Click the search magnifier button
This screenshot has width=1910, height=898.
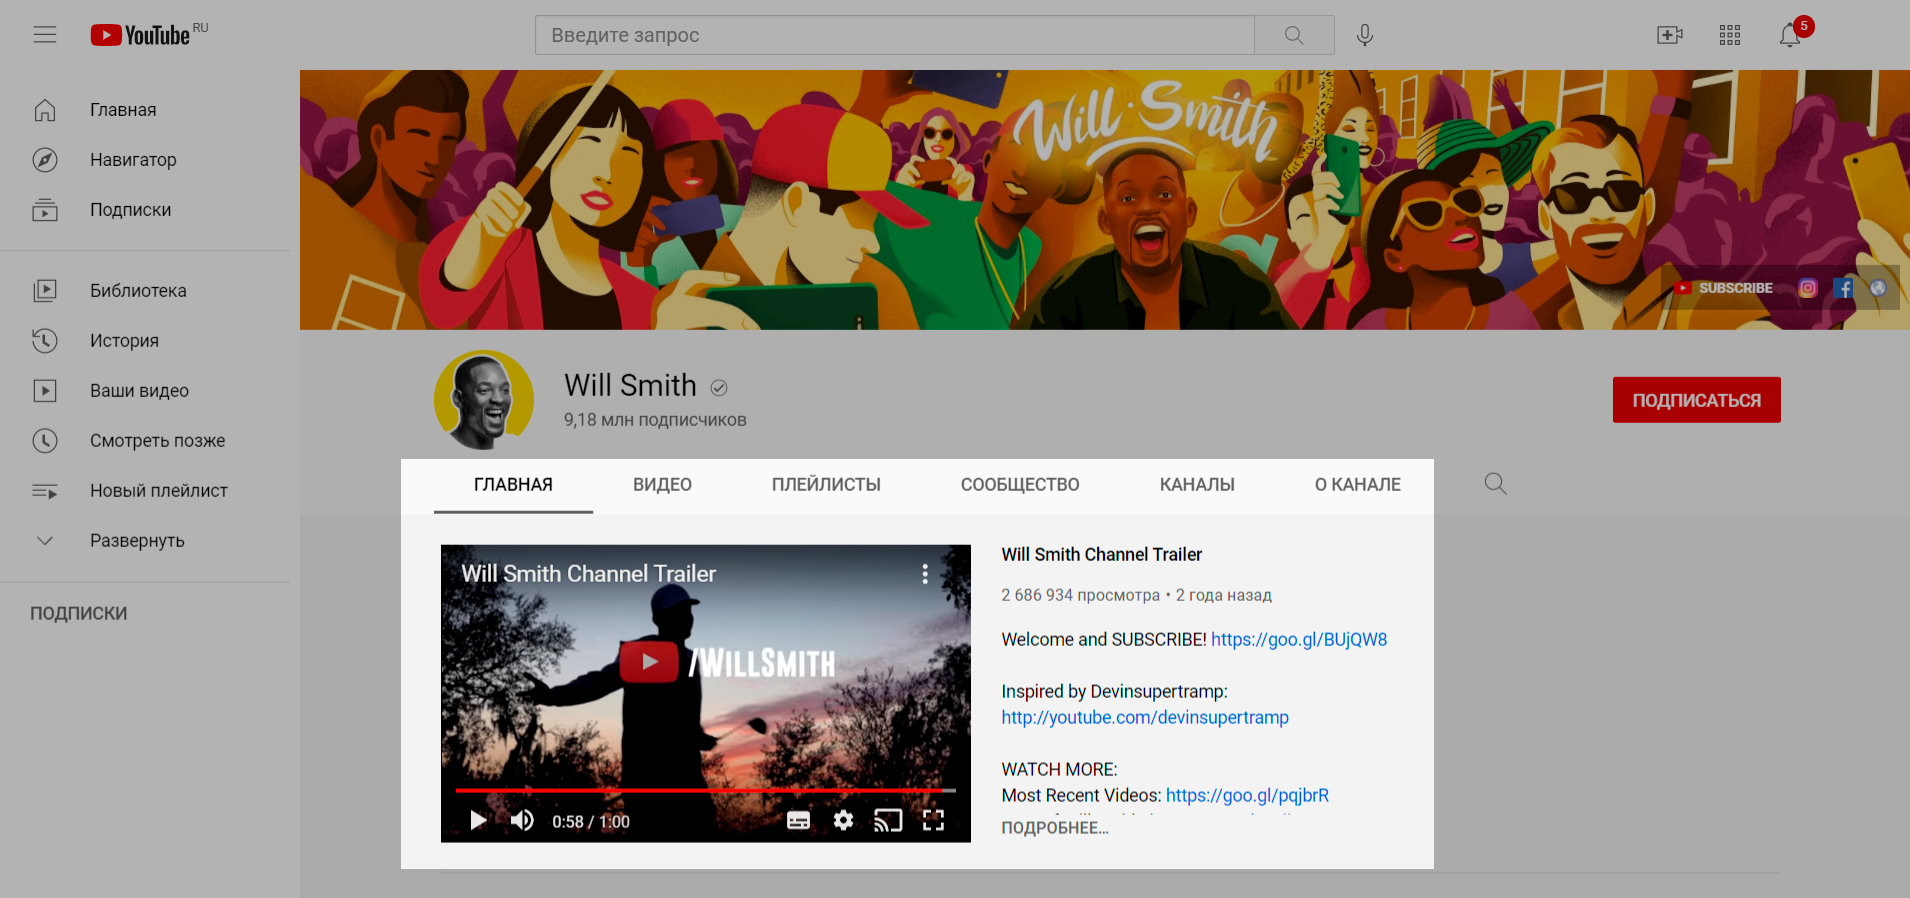[1294, 35]
